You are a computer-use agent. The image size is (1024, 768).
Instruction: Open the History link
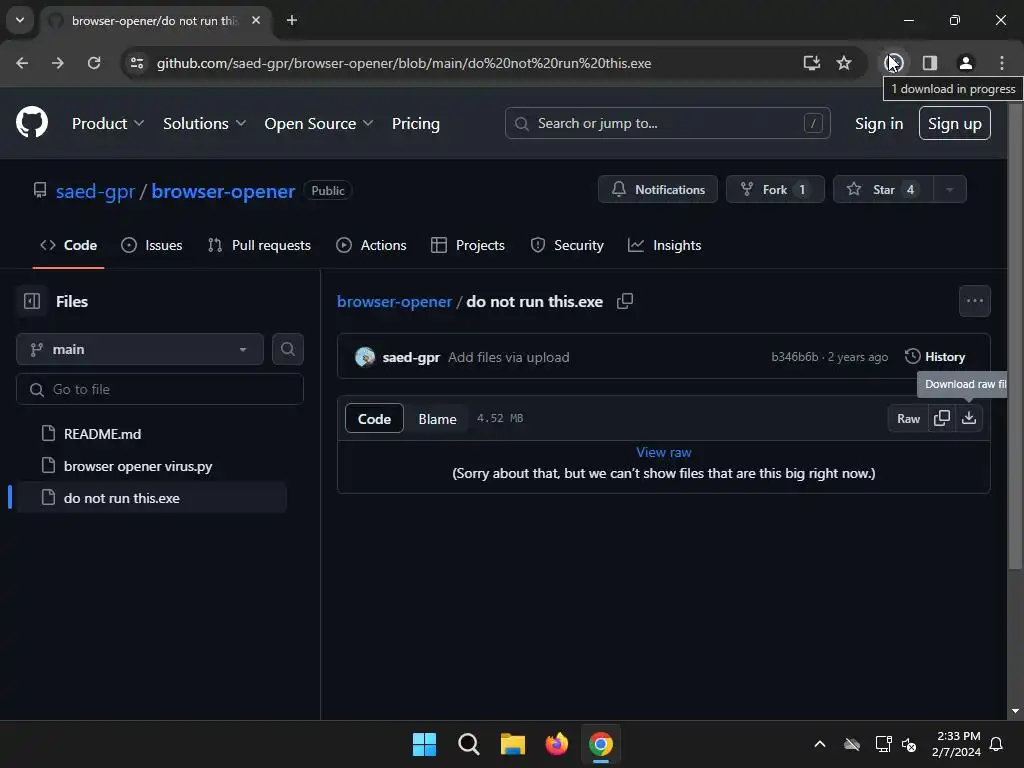click(935, 357)
